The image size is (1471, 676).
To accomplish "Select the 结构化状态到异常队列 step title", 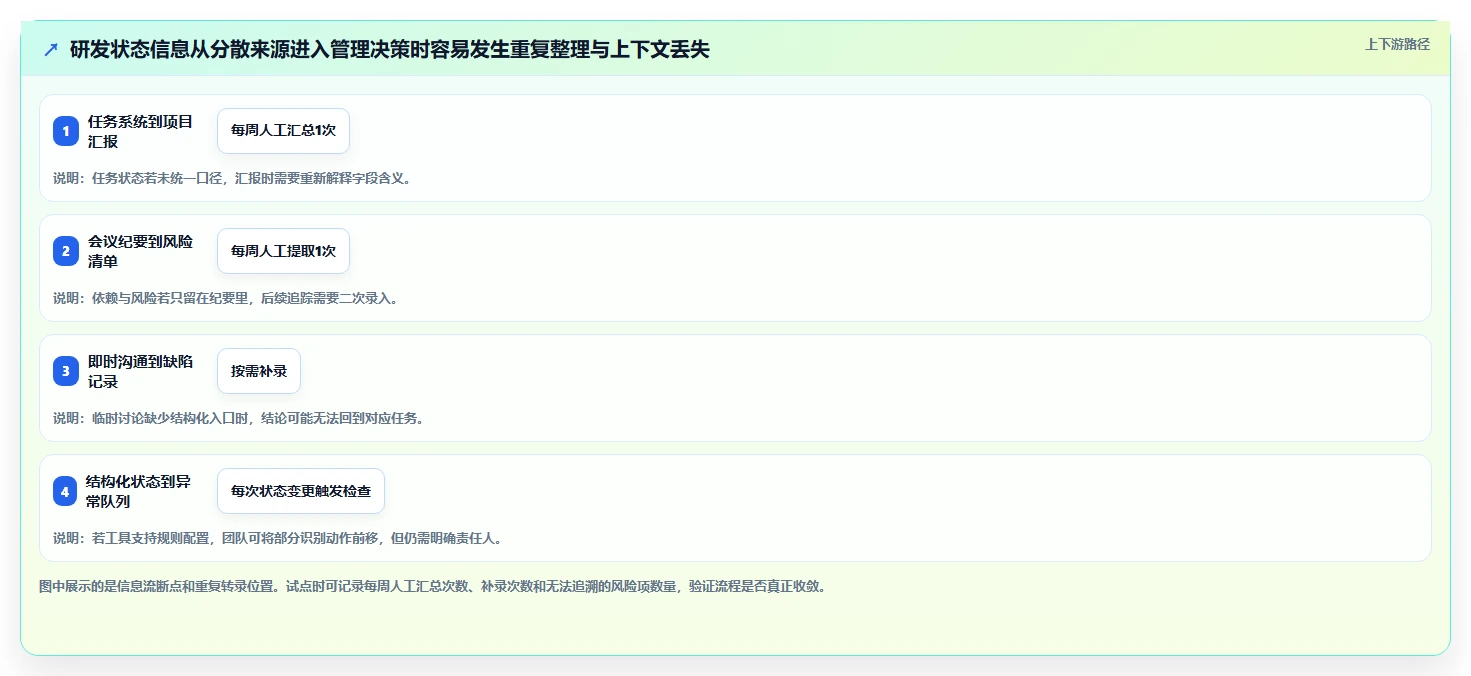I will point(138,491).
